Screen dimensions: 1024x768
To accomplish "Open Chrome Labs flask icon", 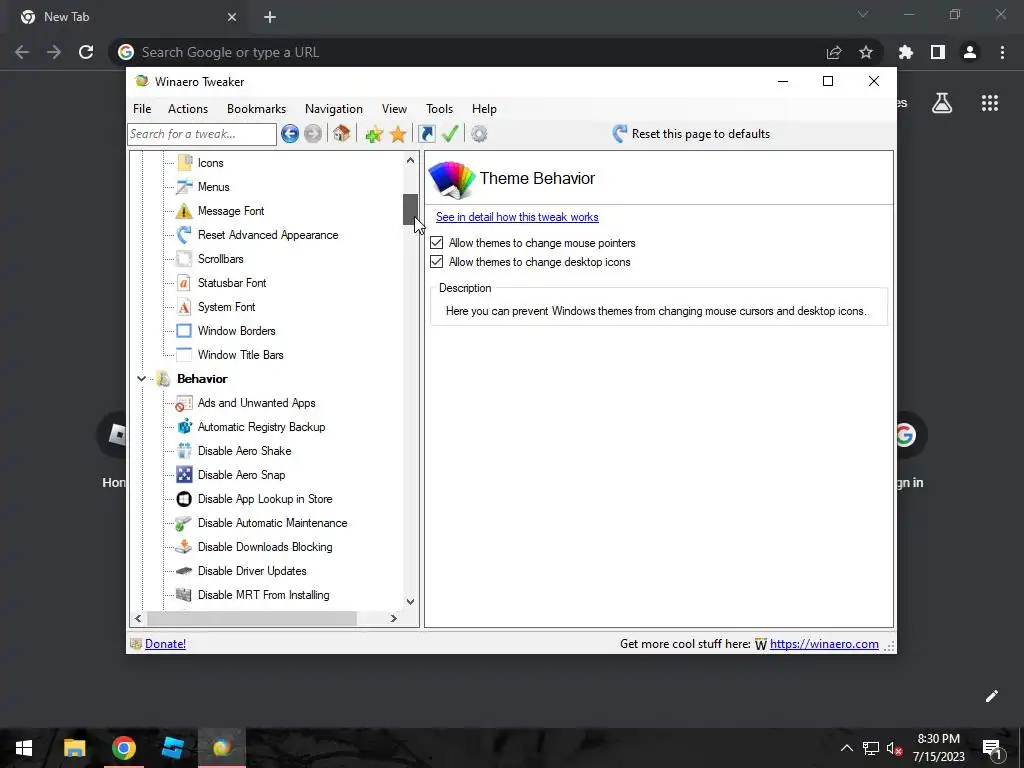I will (942, 103).
